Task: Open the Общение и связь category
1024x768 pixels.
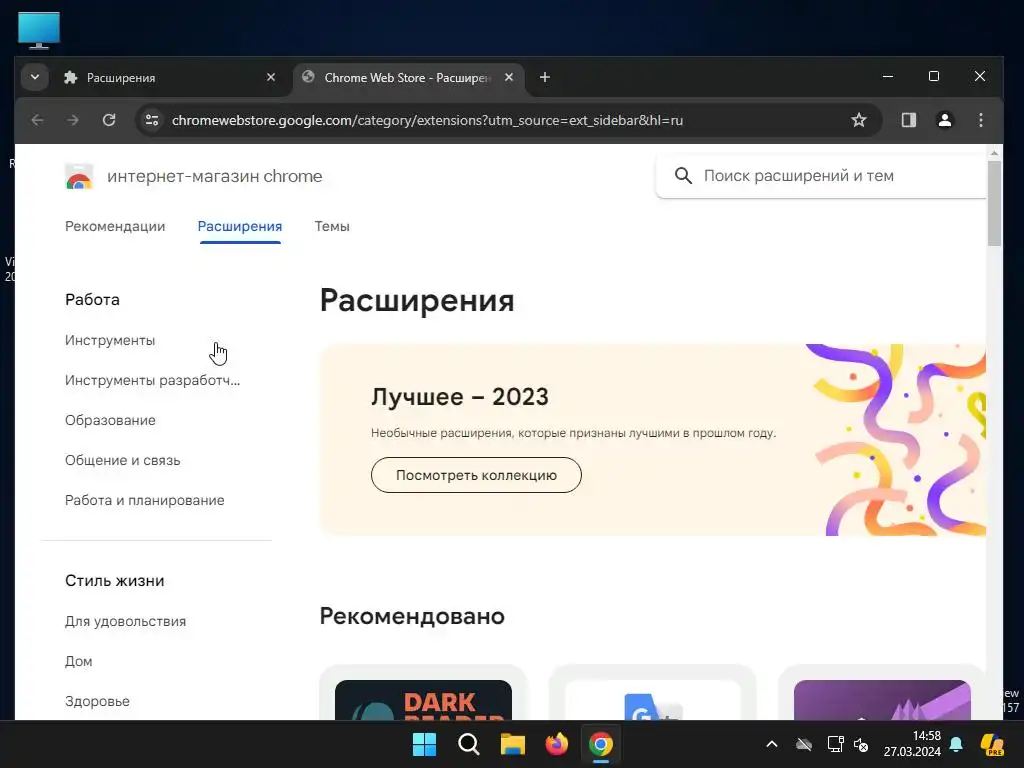Action: pos(122,460)
